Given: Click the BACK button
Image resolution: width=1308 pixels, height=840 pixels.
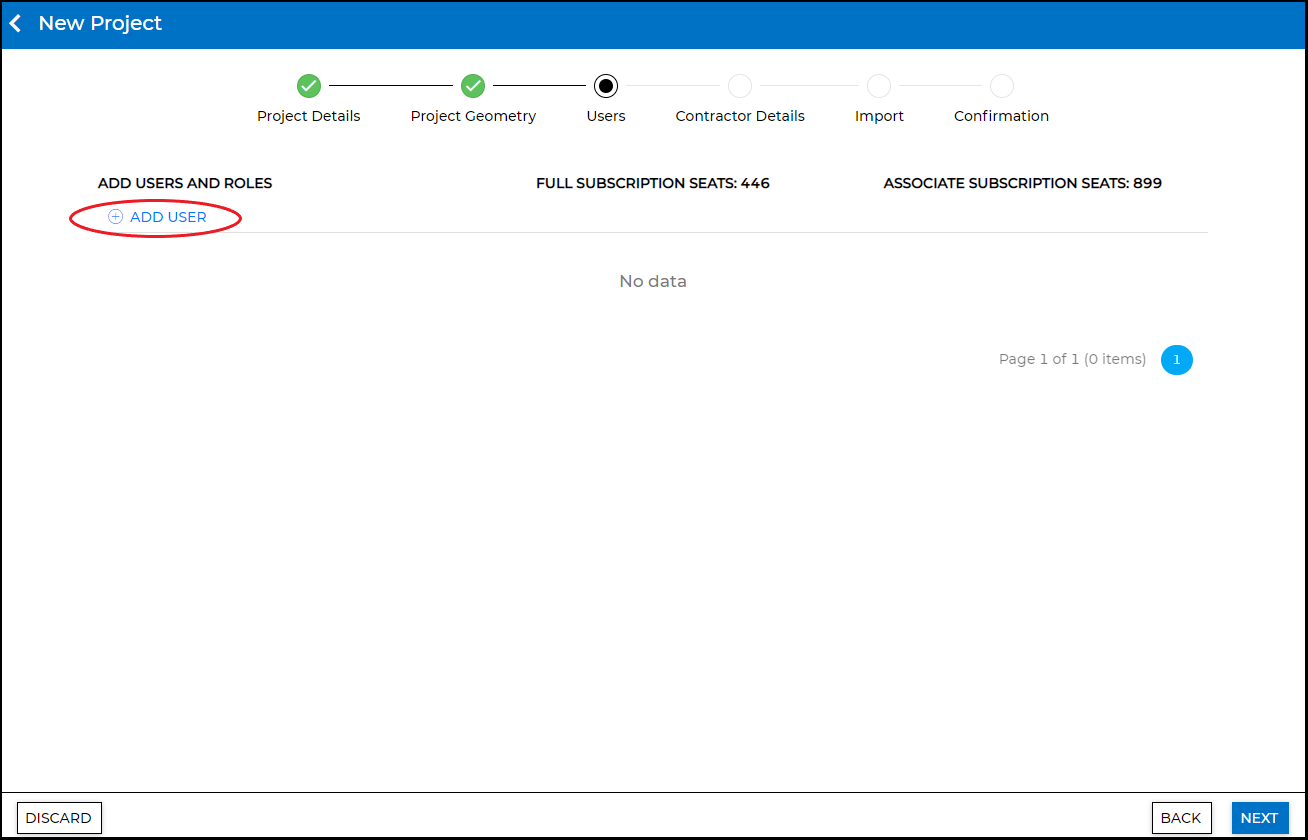Looking at the screenshot, I should (x=1181, y=818).
